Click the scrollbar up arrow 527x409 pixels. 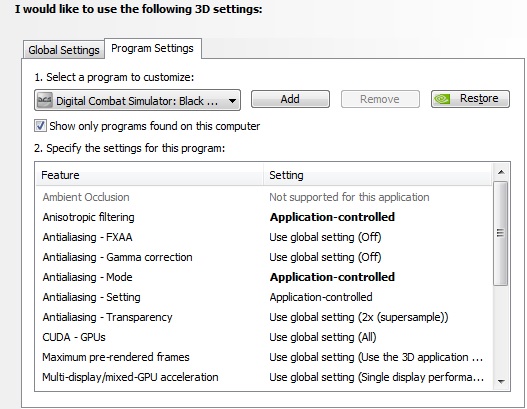(501, 172)
